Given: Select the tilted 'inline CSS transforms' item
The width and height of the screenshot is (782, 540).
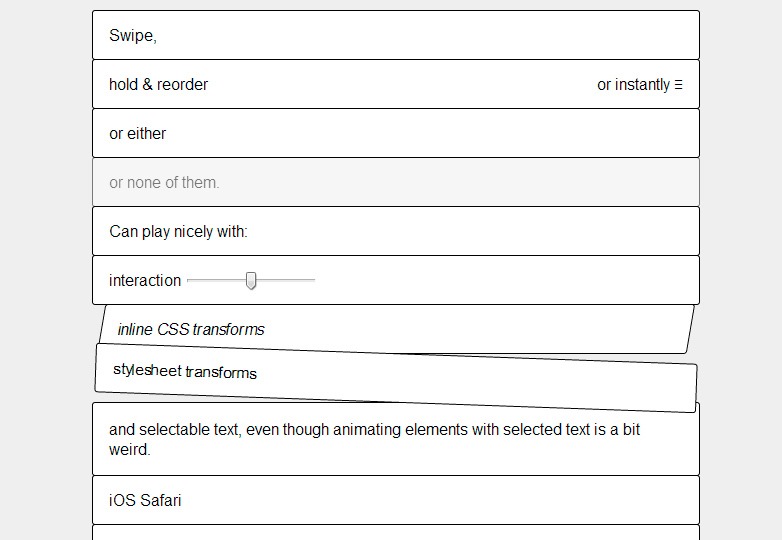Looking at the screenshot, I should [397, 329].
